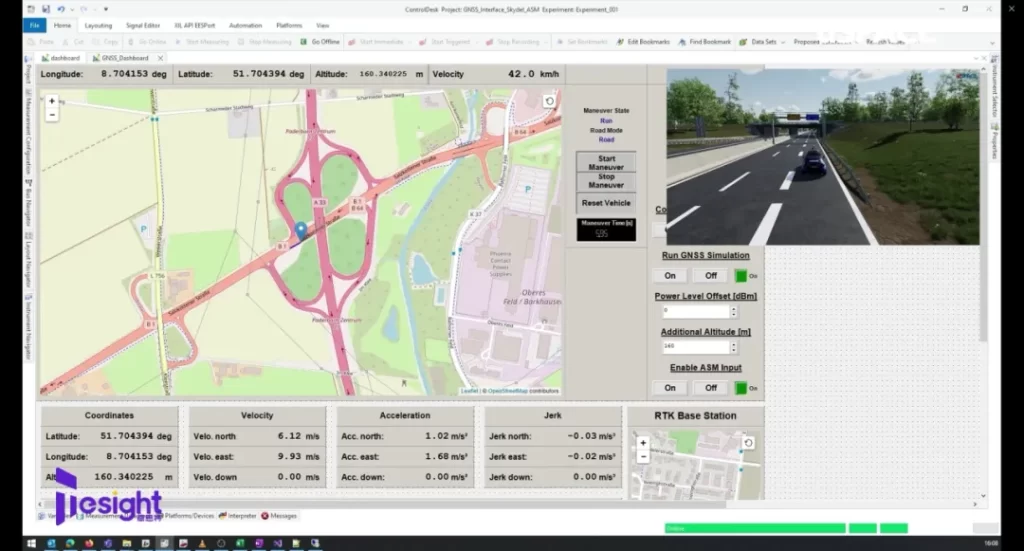1024x551 pixels.
Task: Click the green Online status progress bar
Action: [754, 528]
